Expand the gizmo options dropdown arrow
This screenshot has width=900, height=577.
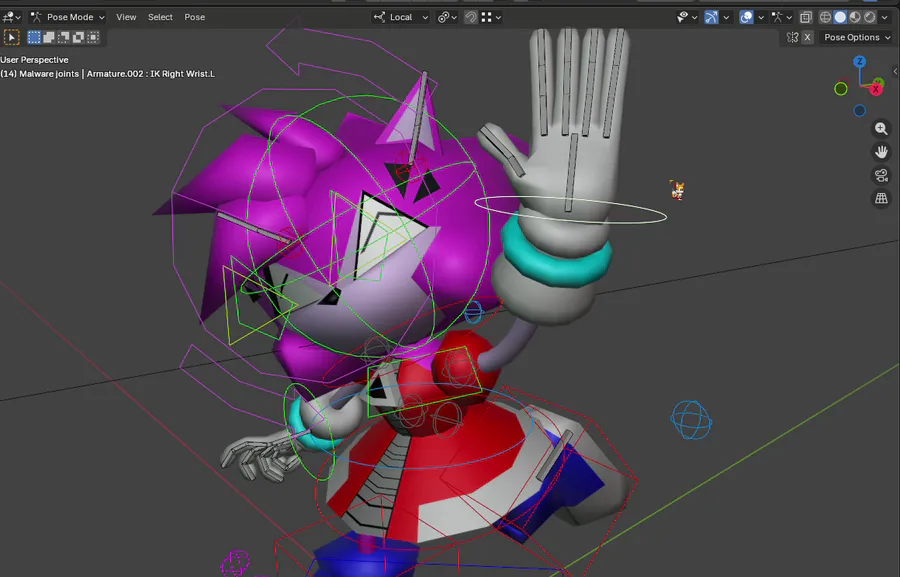(726, 17)
